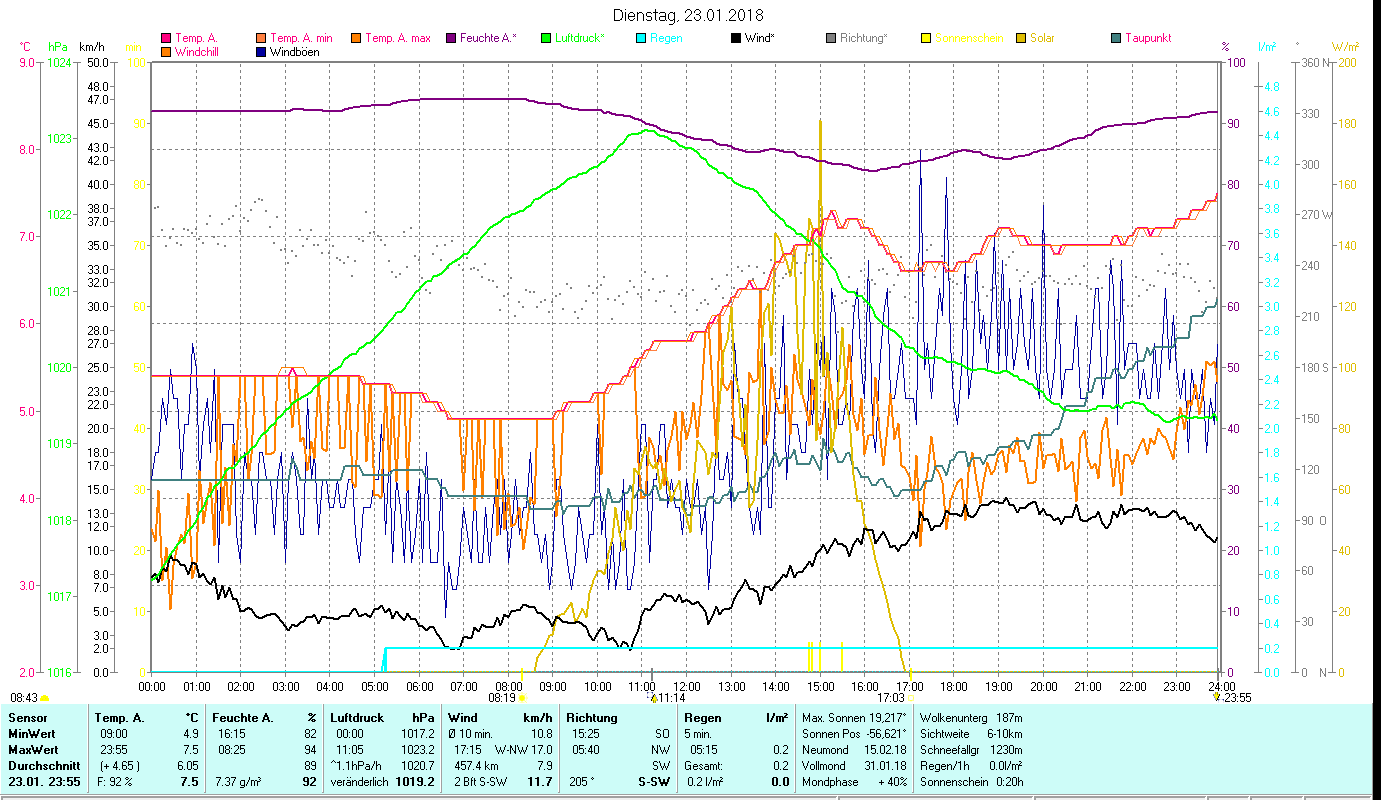Click the 12:00 time axis label
The height and width of the screenshot is (800, 1381).
click(x=686, y=686)
